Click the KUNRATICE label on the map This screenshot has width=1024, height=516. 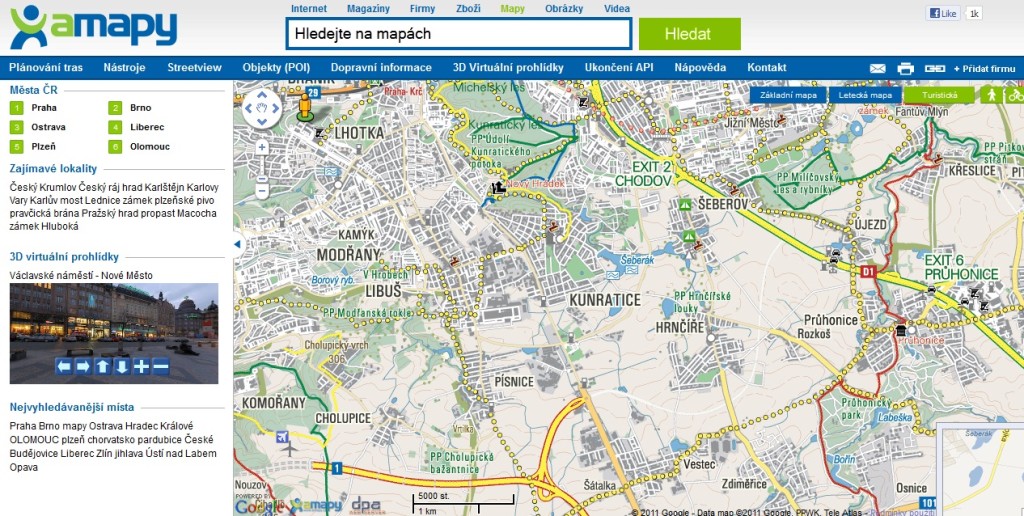(x=605, y=300)
